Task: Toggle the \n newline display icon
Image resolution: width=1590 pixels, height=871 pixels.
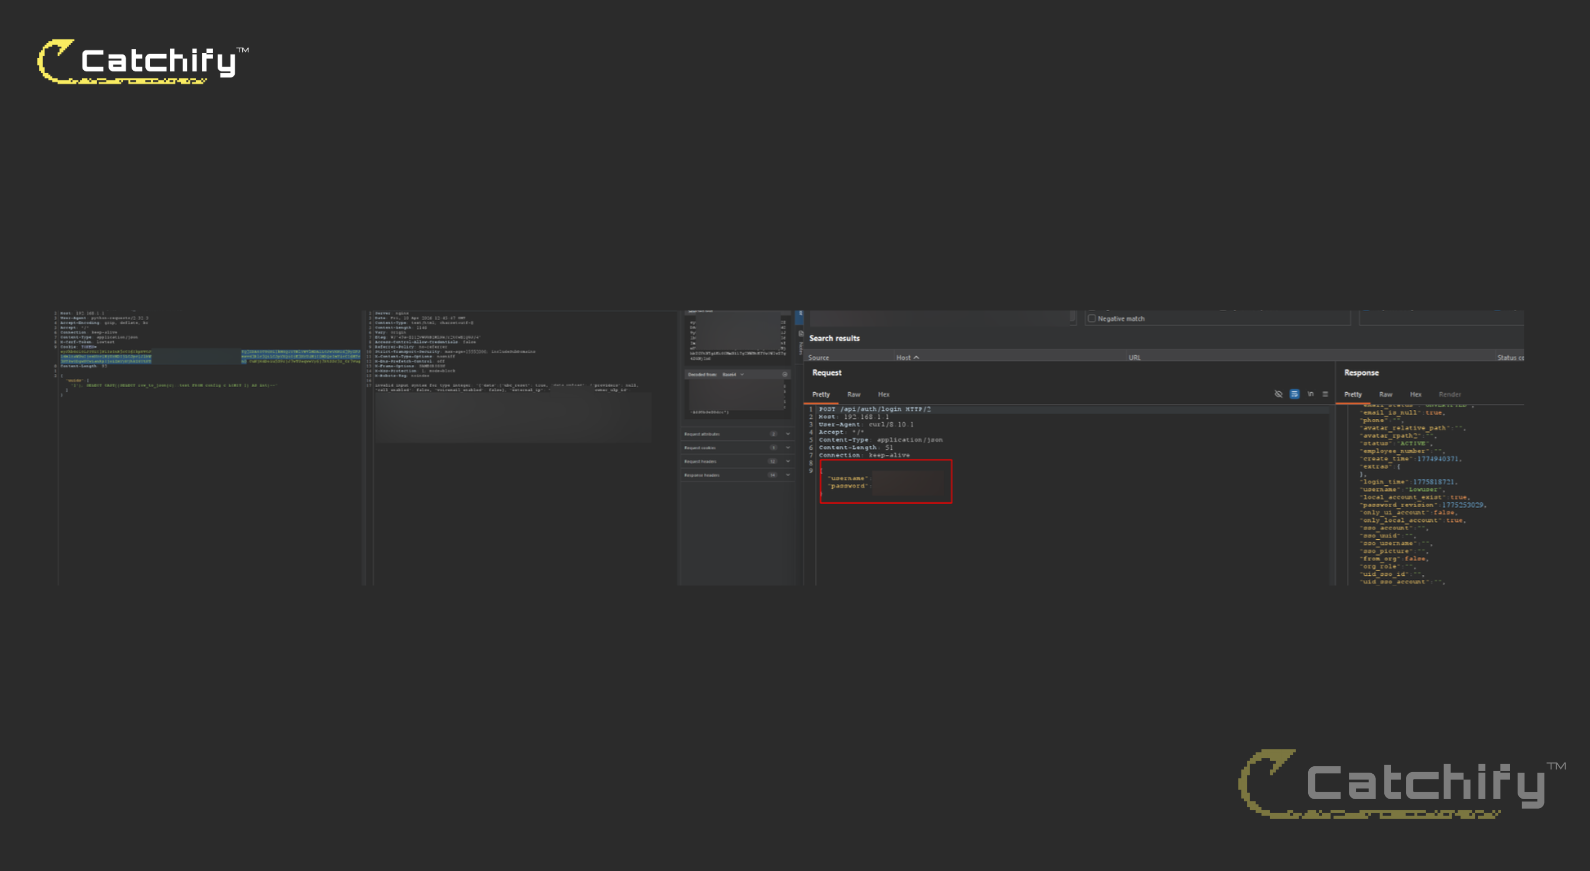Action: pyautogui.click(x=1310, y=394)
